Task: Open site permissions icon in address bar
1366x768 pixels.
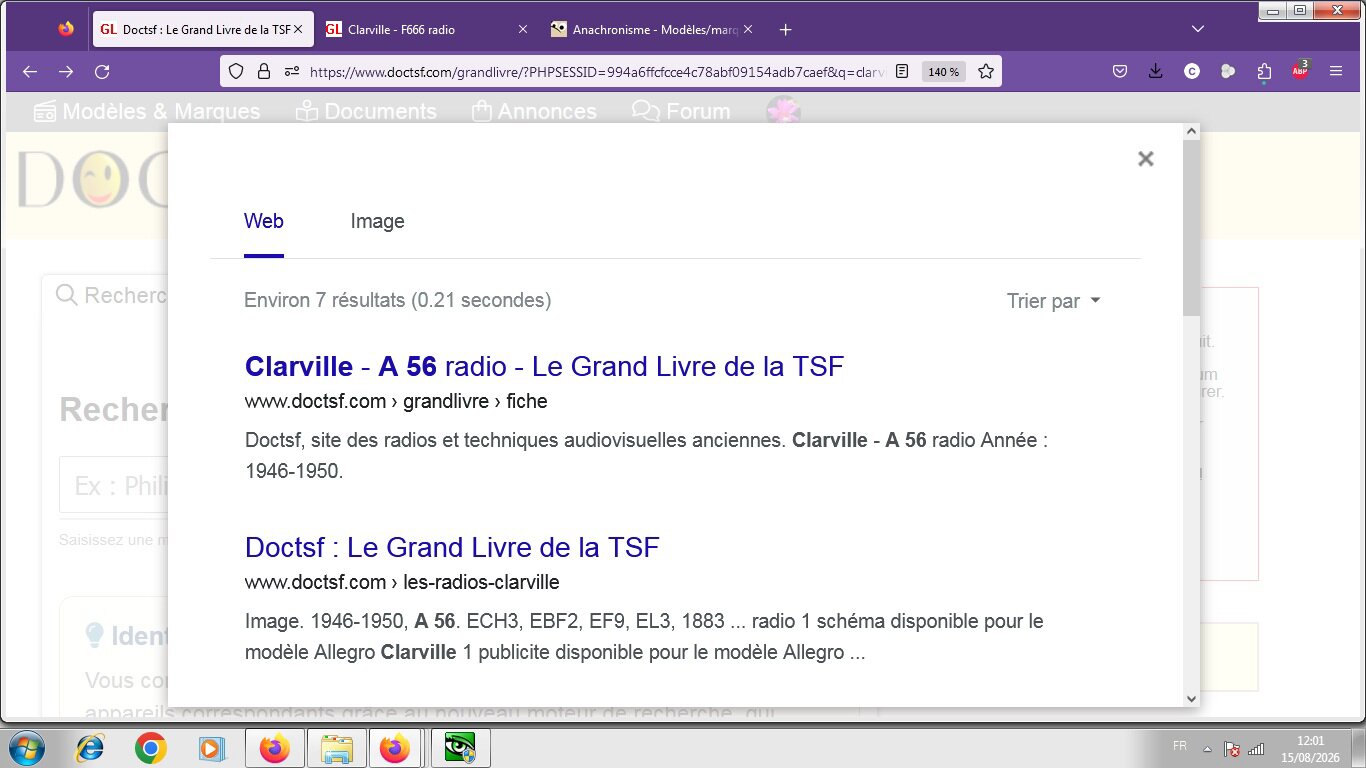Action: 292,71
